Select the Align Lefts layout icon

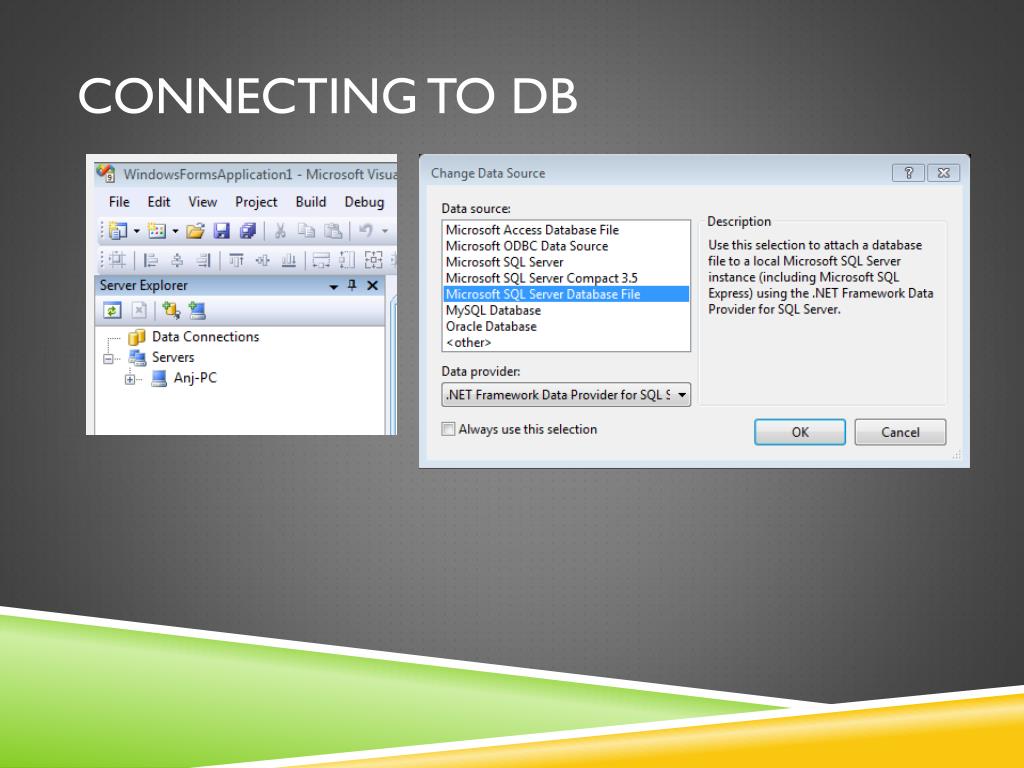tap(151, 261)
